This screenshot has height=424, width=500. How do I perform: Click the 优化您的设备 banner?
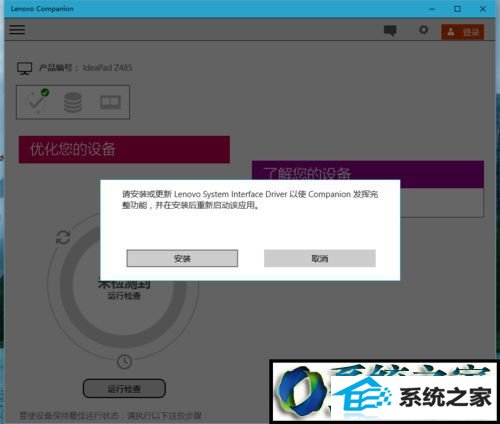tap(124, 149)
